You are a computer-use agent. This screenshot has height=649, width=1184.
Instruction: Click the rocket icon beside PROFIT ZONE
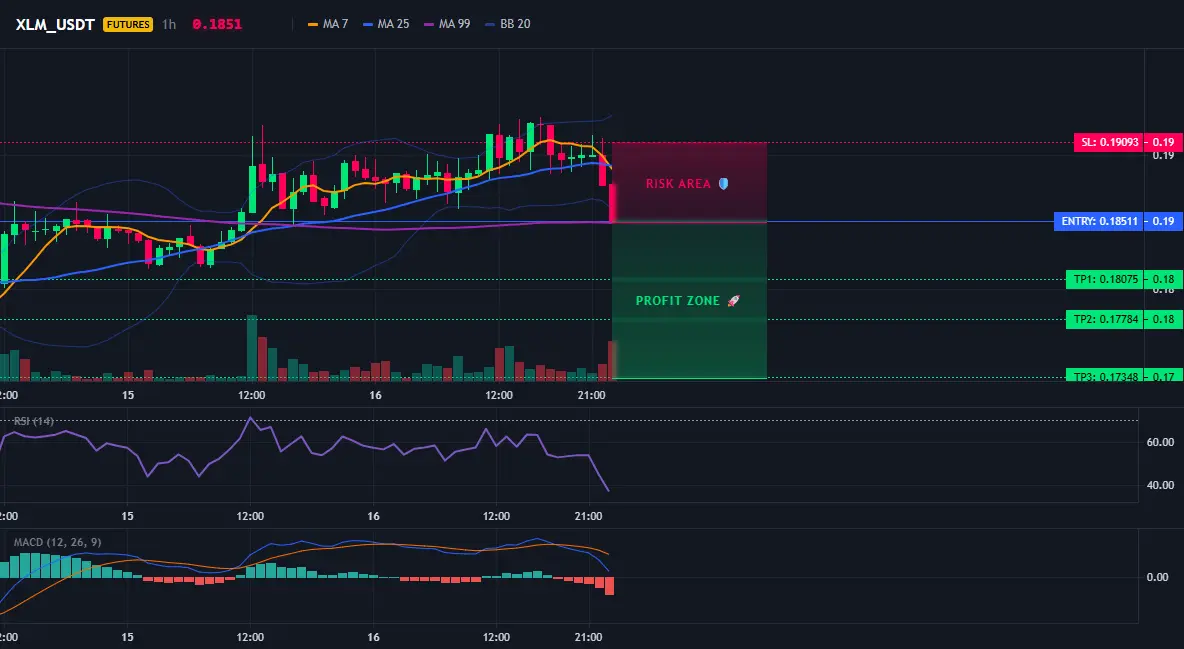733,301
